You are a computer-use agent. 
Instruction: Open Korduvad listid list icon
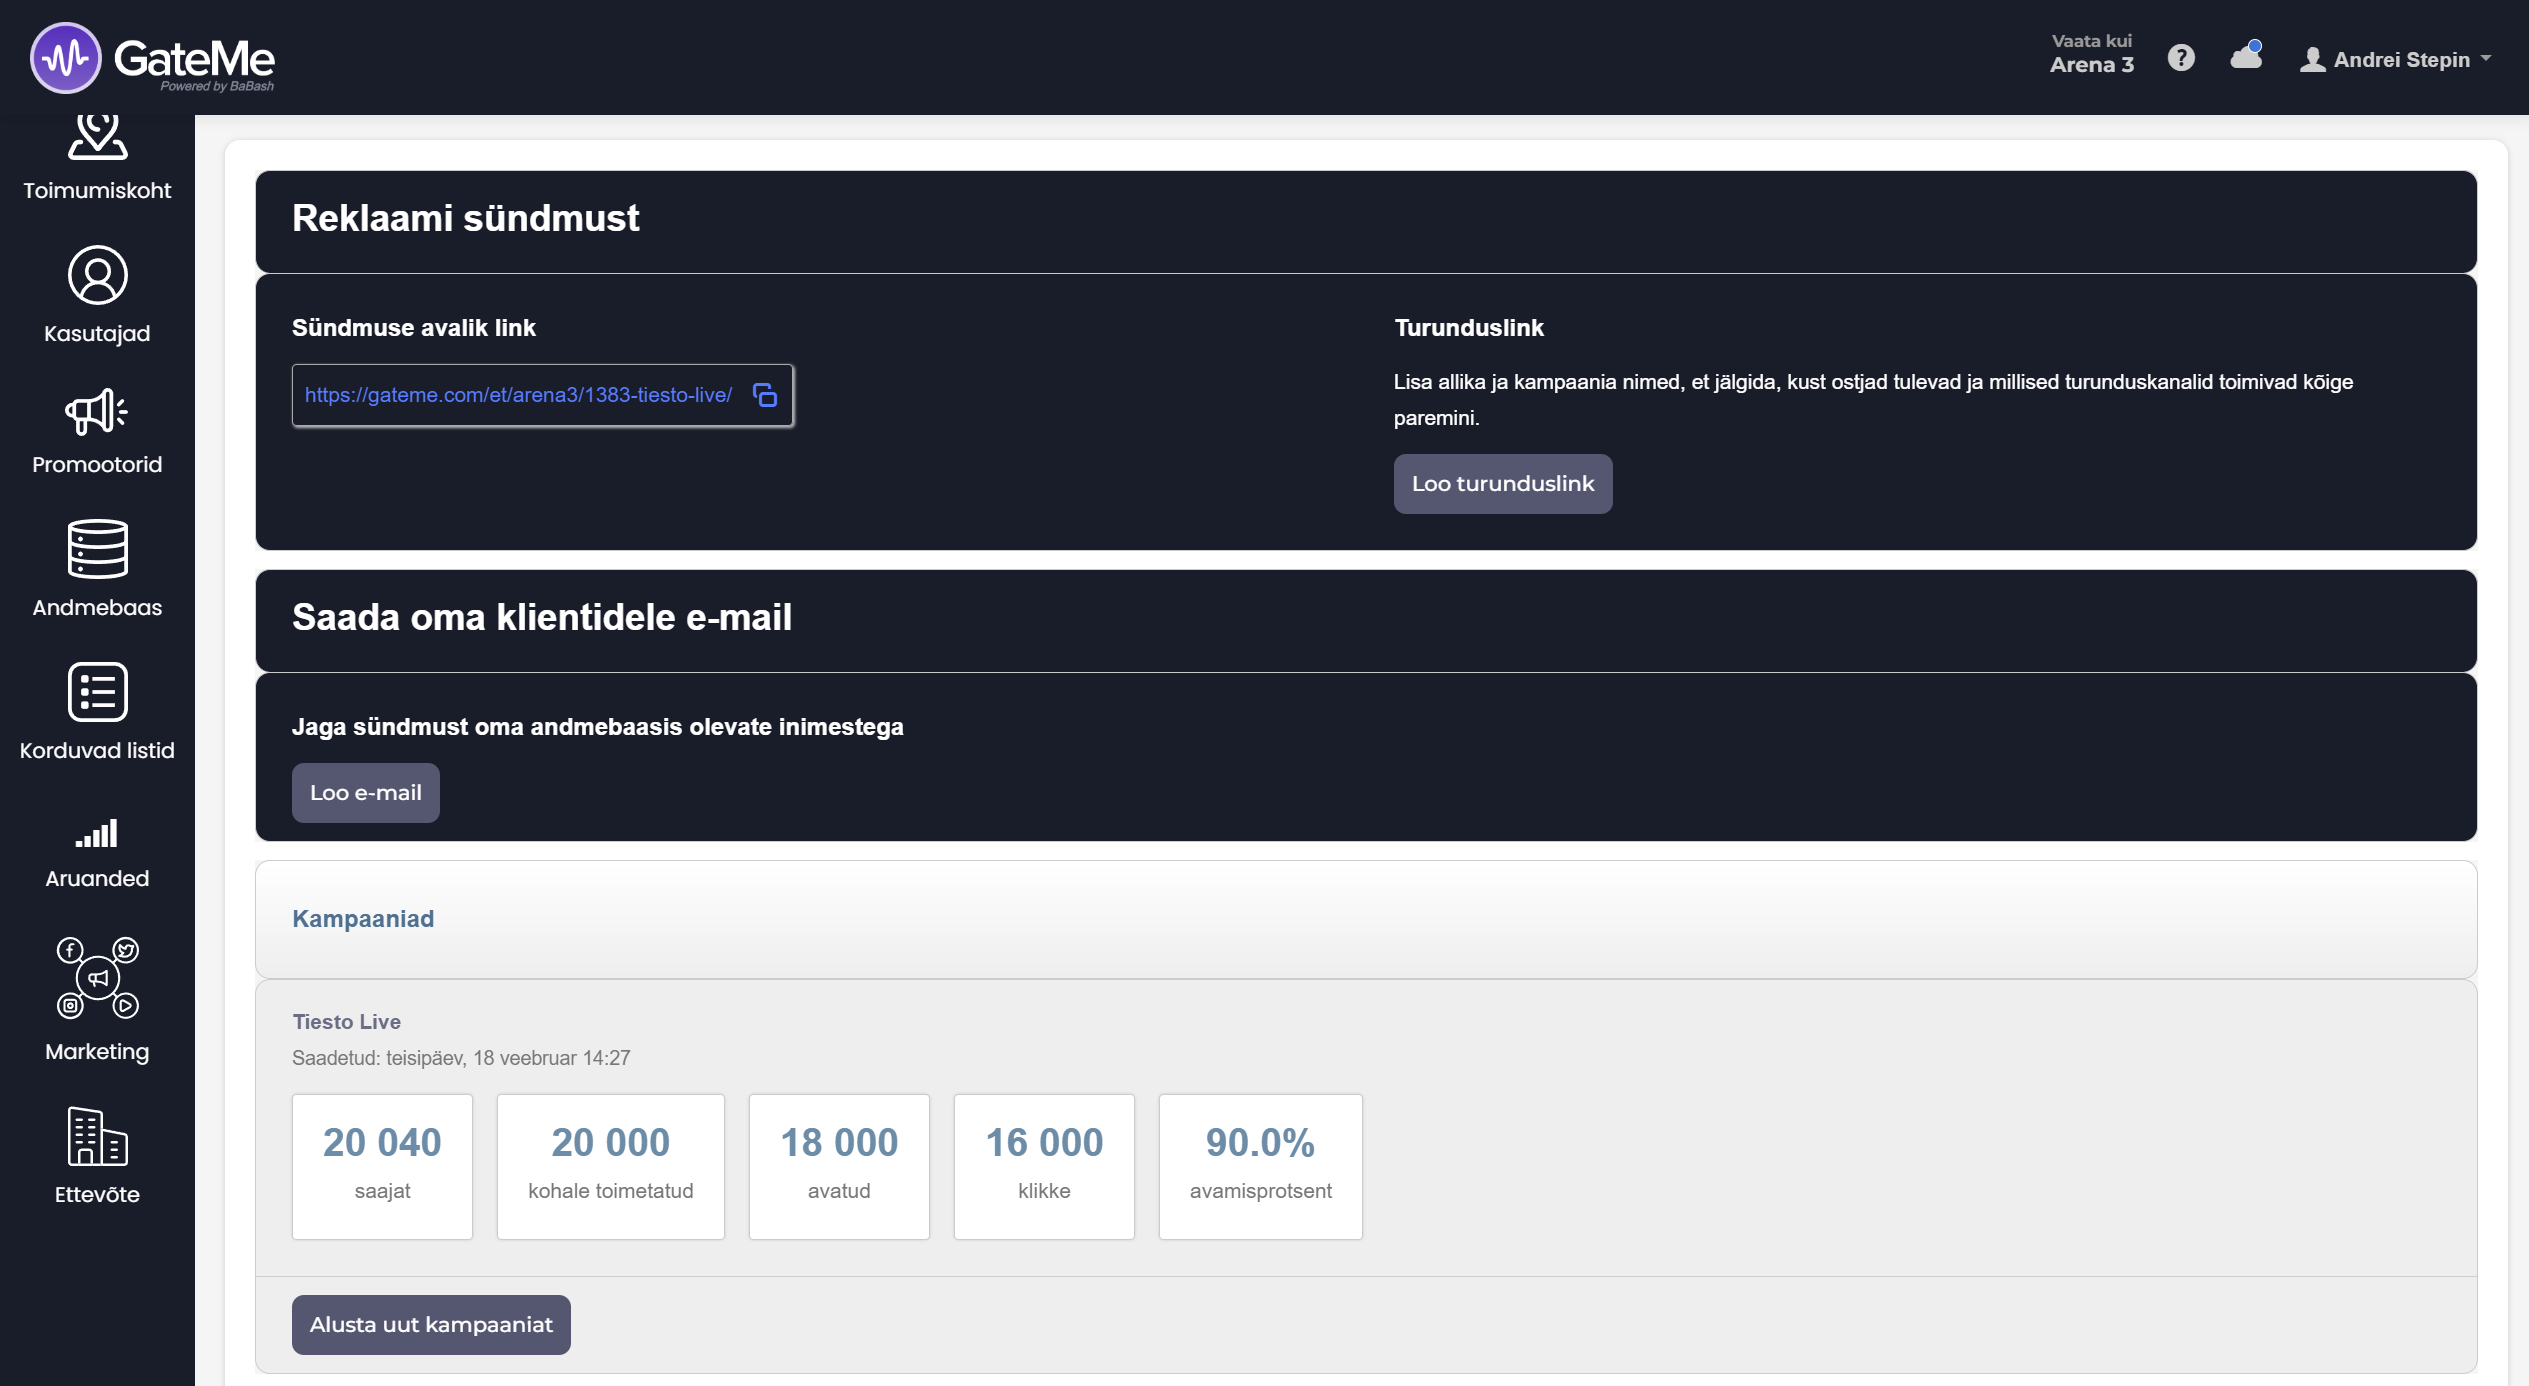point(97,692)
